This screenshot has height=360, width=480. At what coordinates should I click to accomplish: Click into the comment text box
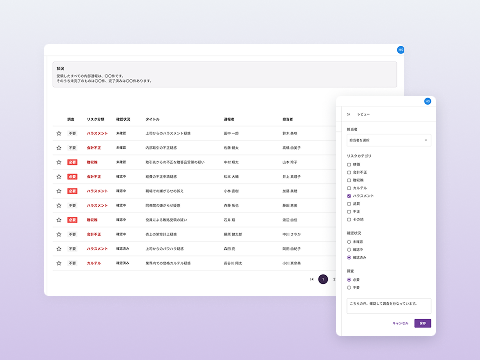tap(389, 306)
